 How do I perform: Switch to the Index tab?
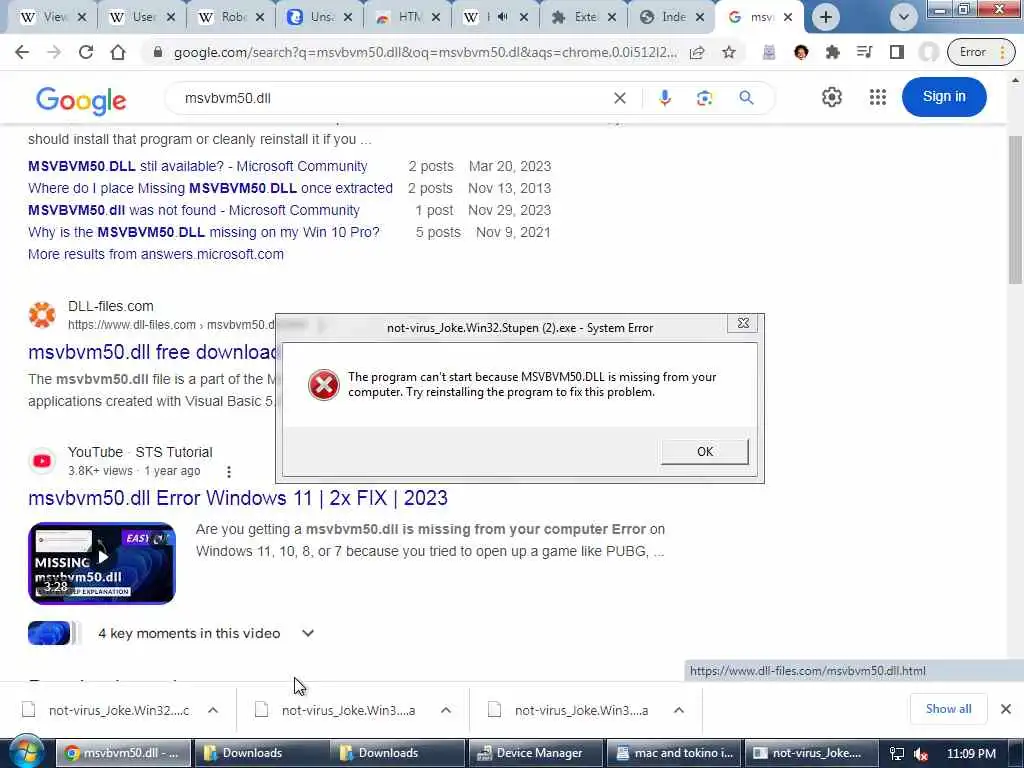coord(671,17)
